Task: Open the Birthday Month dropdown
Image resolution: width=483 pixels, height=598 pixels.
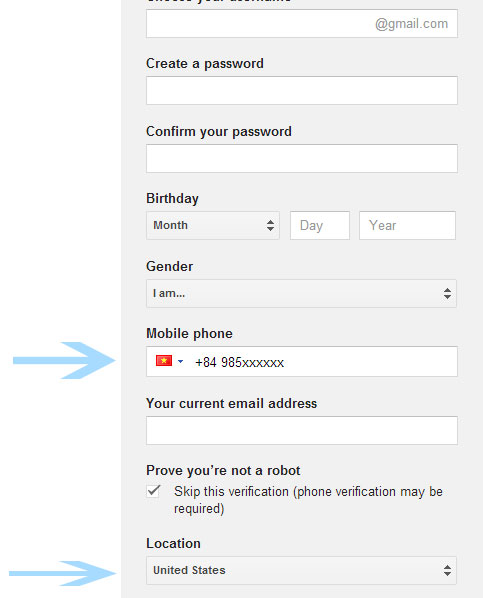Action: 213,225
